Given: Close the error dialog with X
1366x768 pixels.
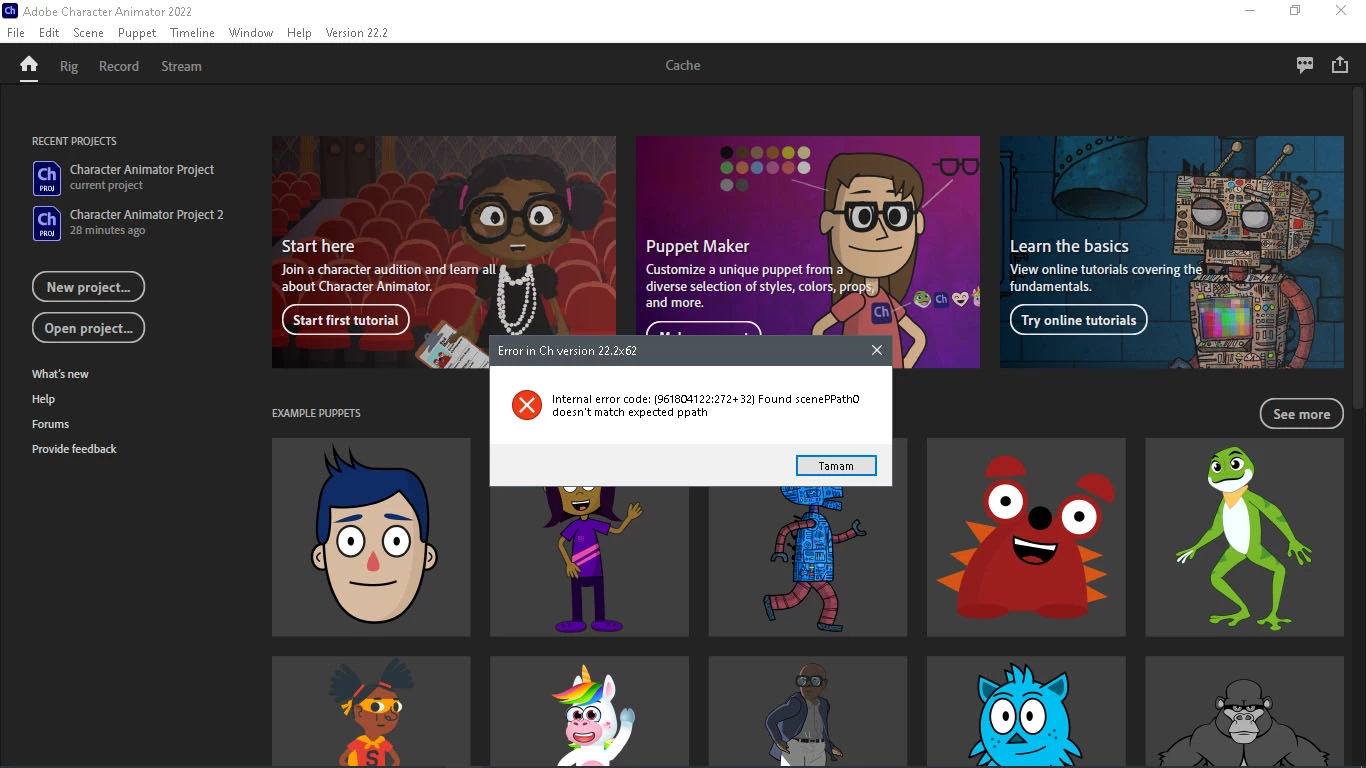Looking at the screenshot, I should (x=876, y=350).
